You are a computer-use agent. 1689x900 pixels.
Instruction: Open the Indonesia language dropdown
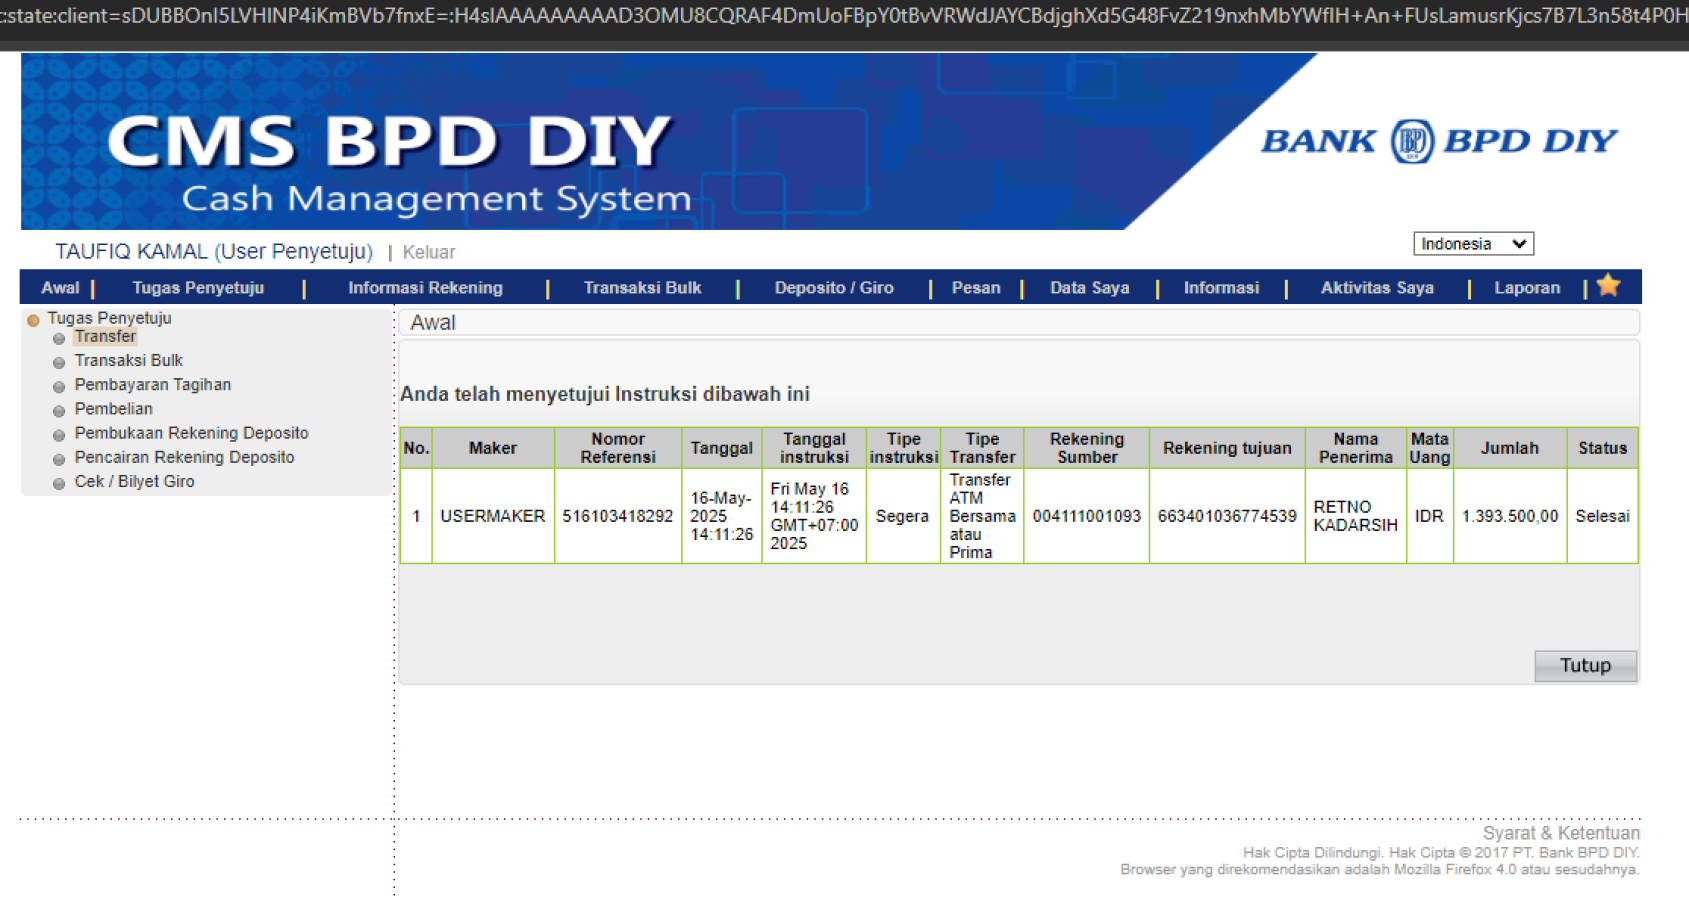1473,244
